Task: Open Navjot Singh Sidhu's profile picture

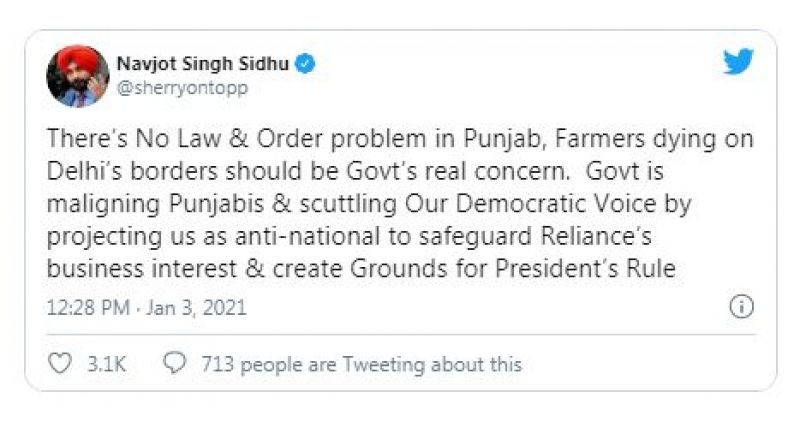Action: (78, 76)
